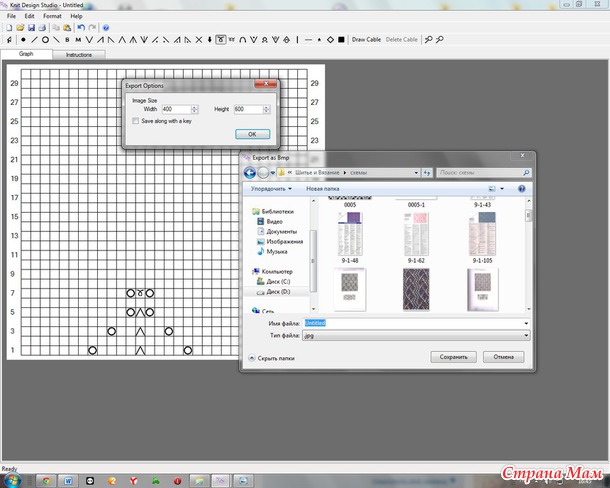Select the plain V stitch symbol
Image resolution: width=610 pixels, height=488 pixels.
tap(89, 39)
